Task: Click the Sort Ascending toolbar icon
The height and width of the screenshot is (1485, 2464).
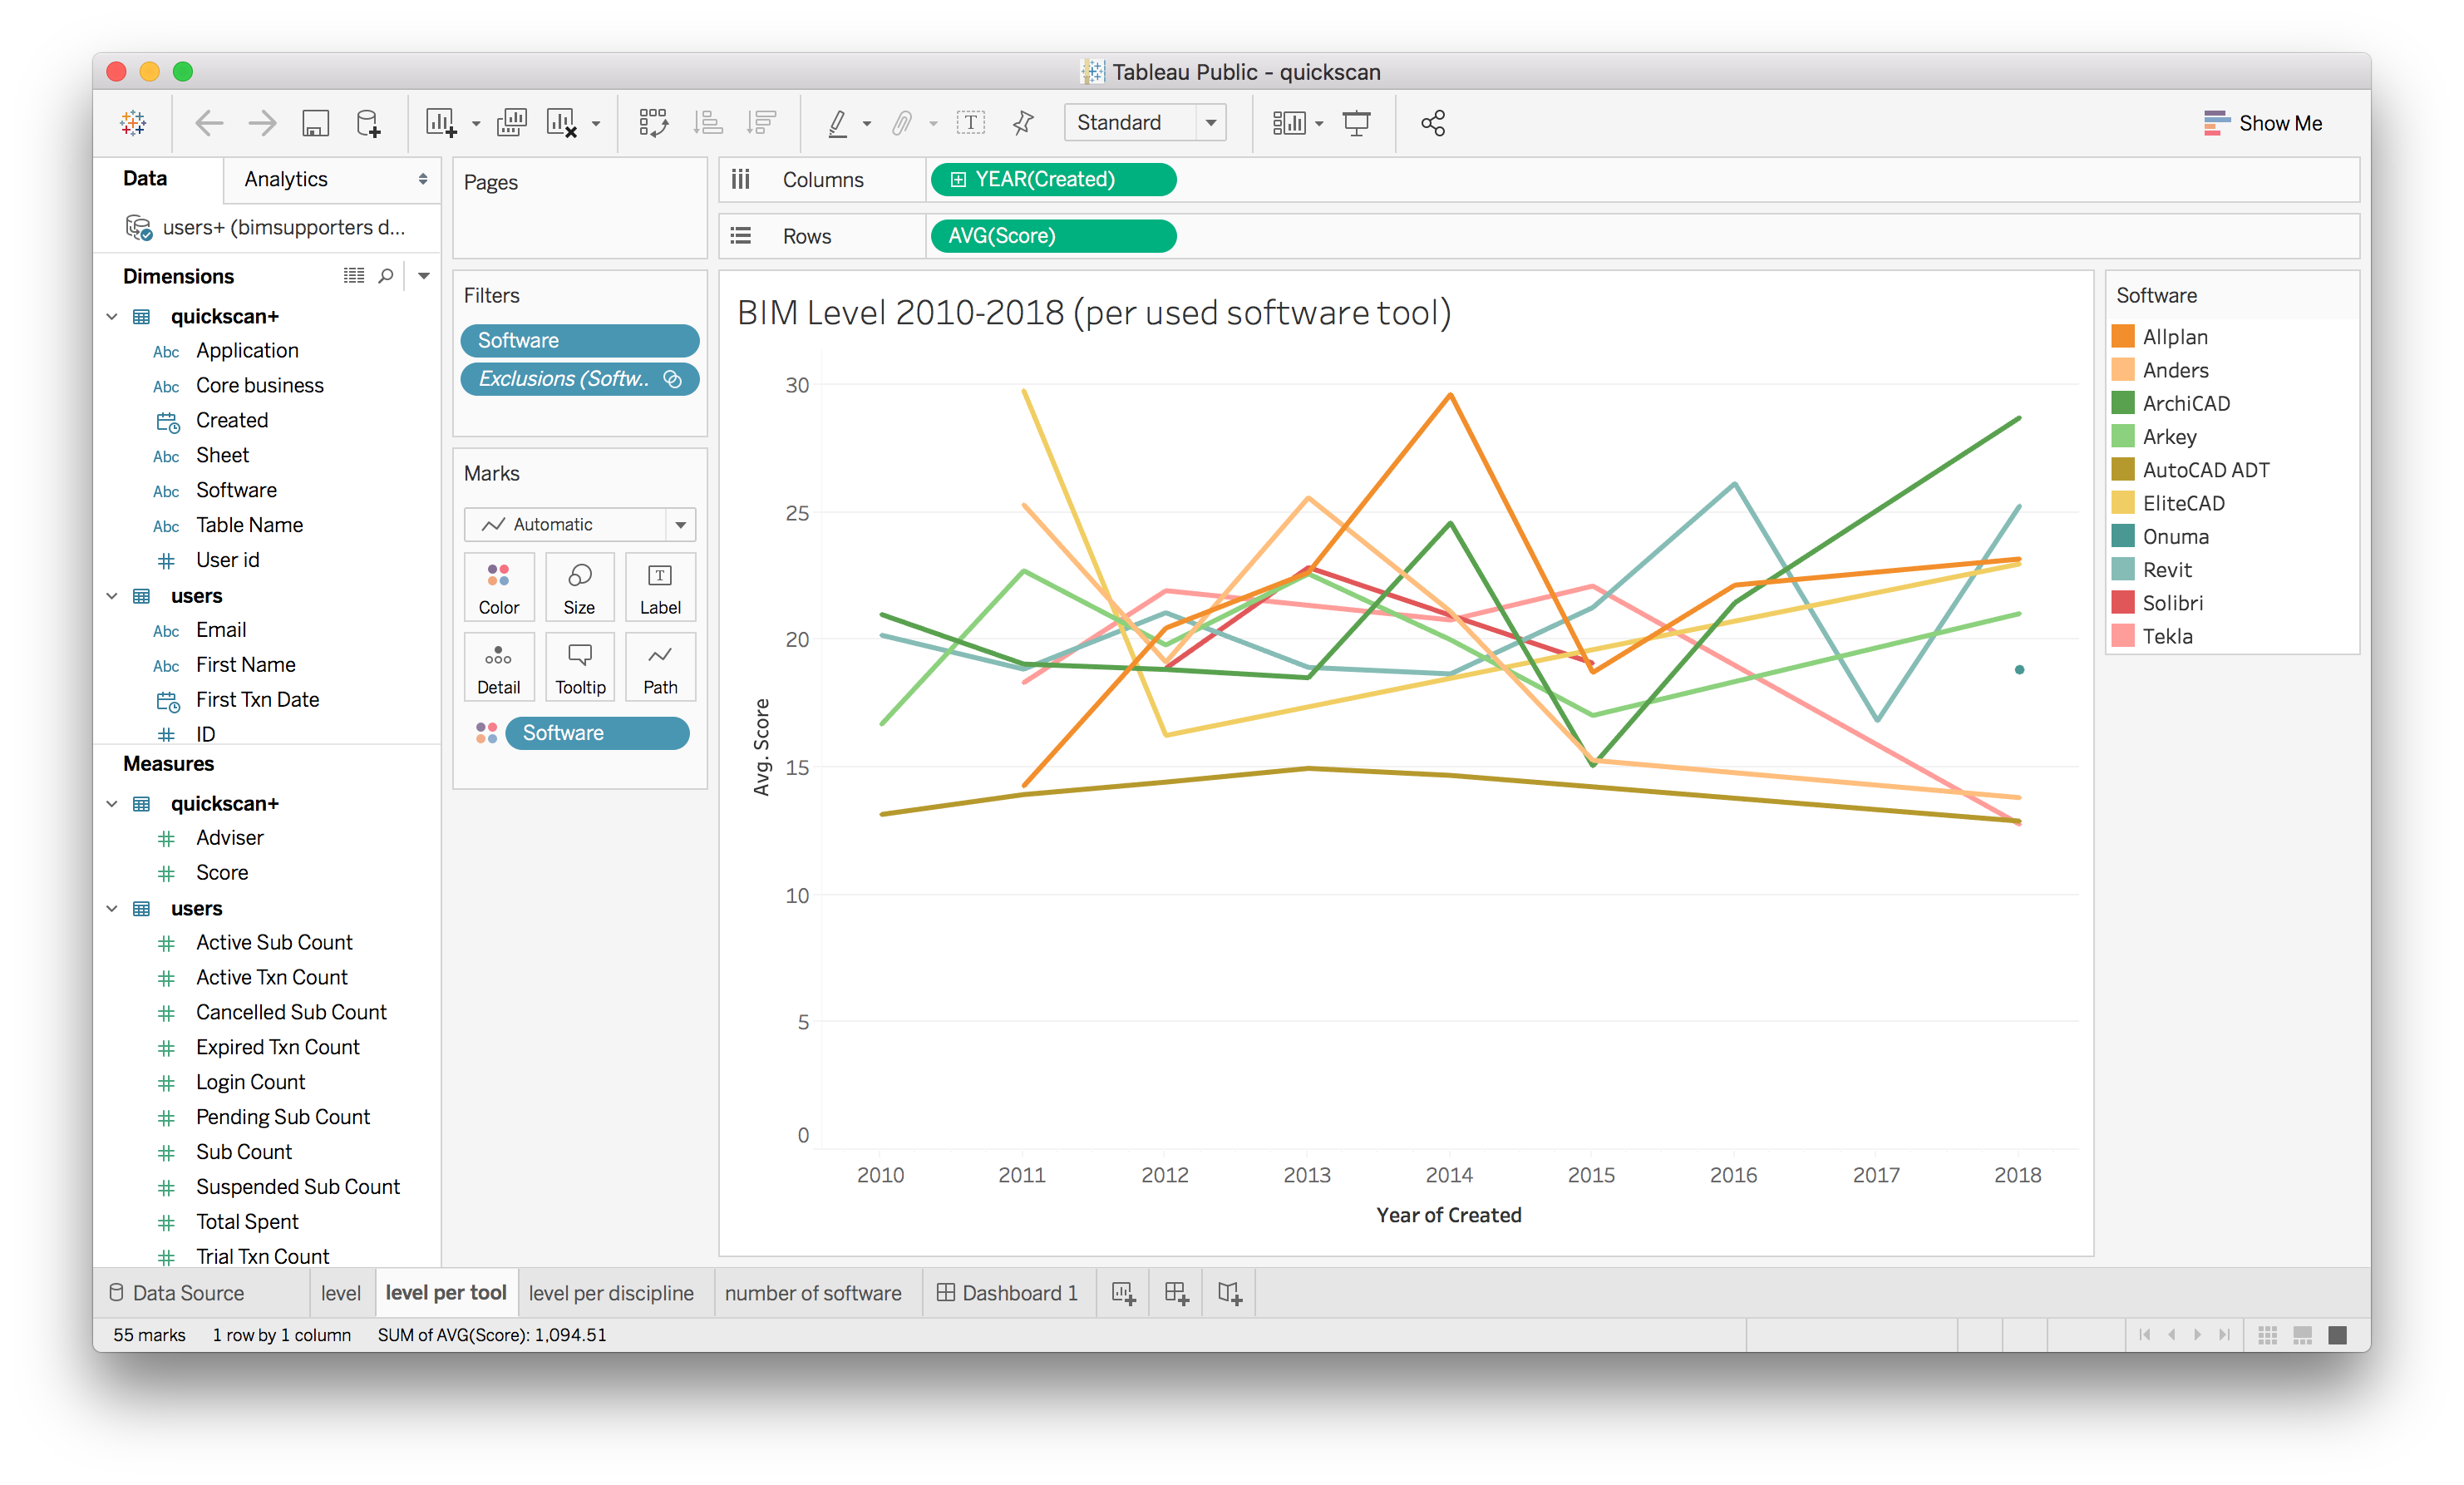Action: [709, 122]
